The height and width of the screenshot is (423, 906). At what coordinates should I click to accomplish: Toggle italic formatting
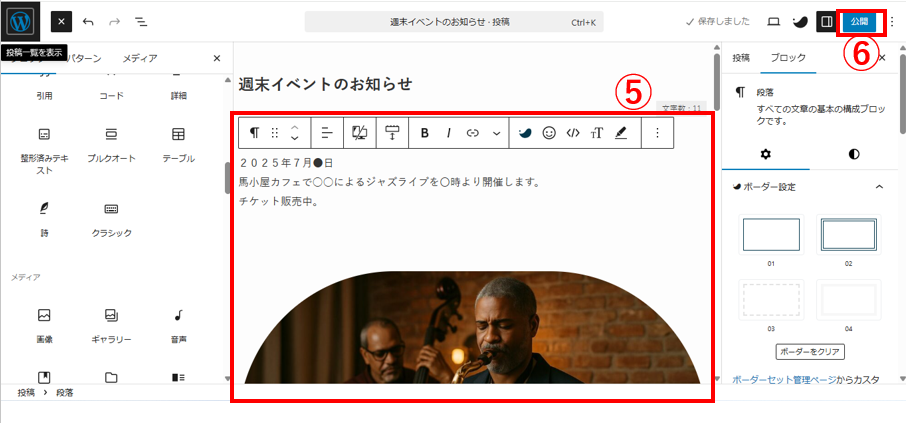pyautogui.click(x=448, y=133)
